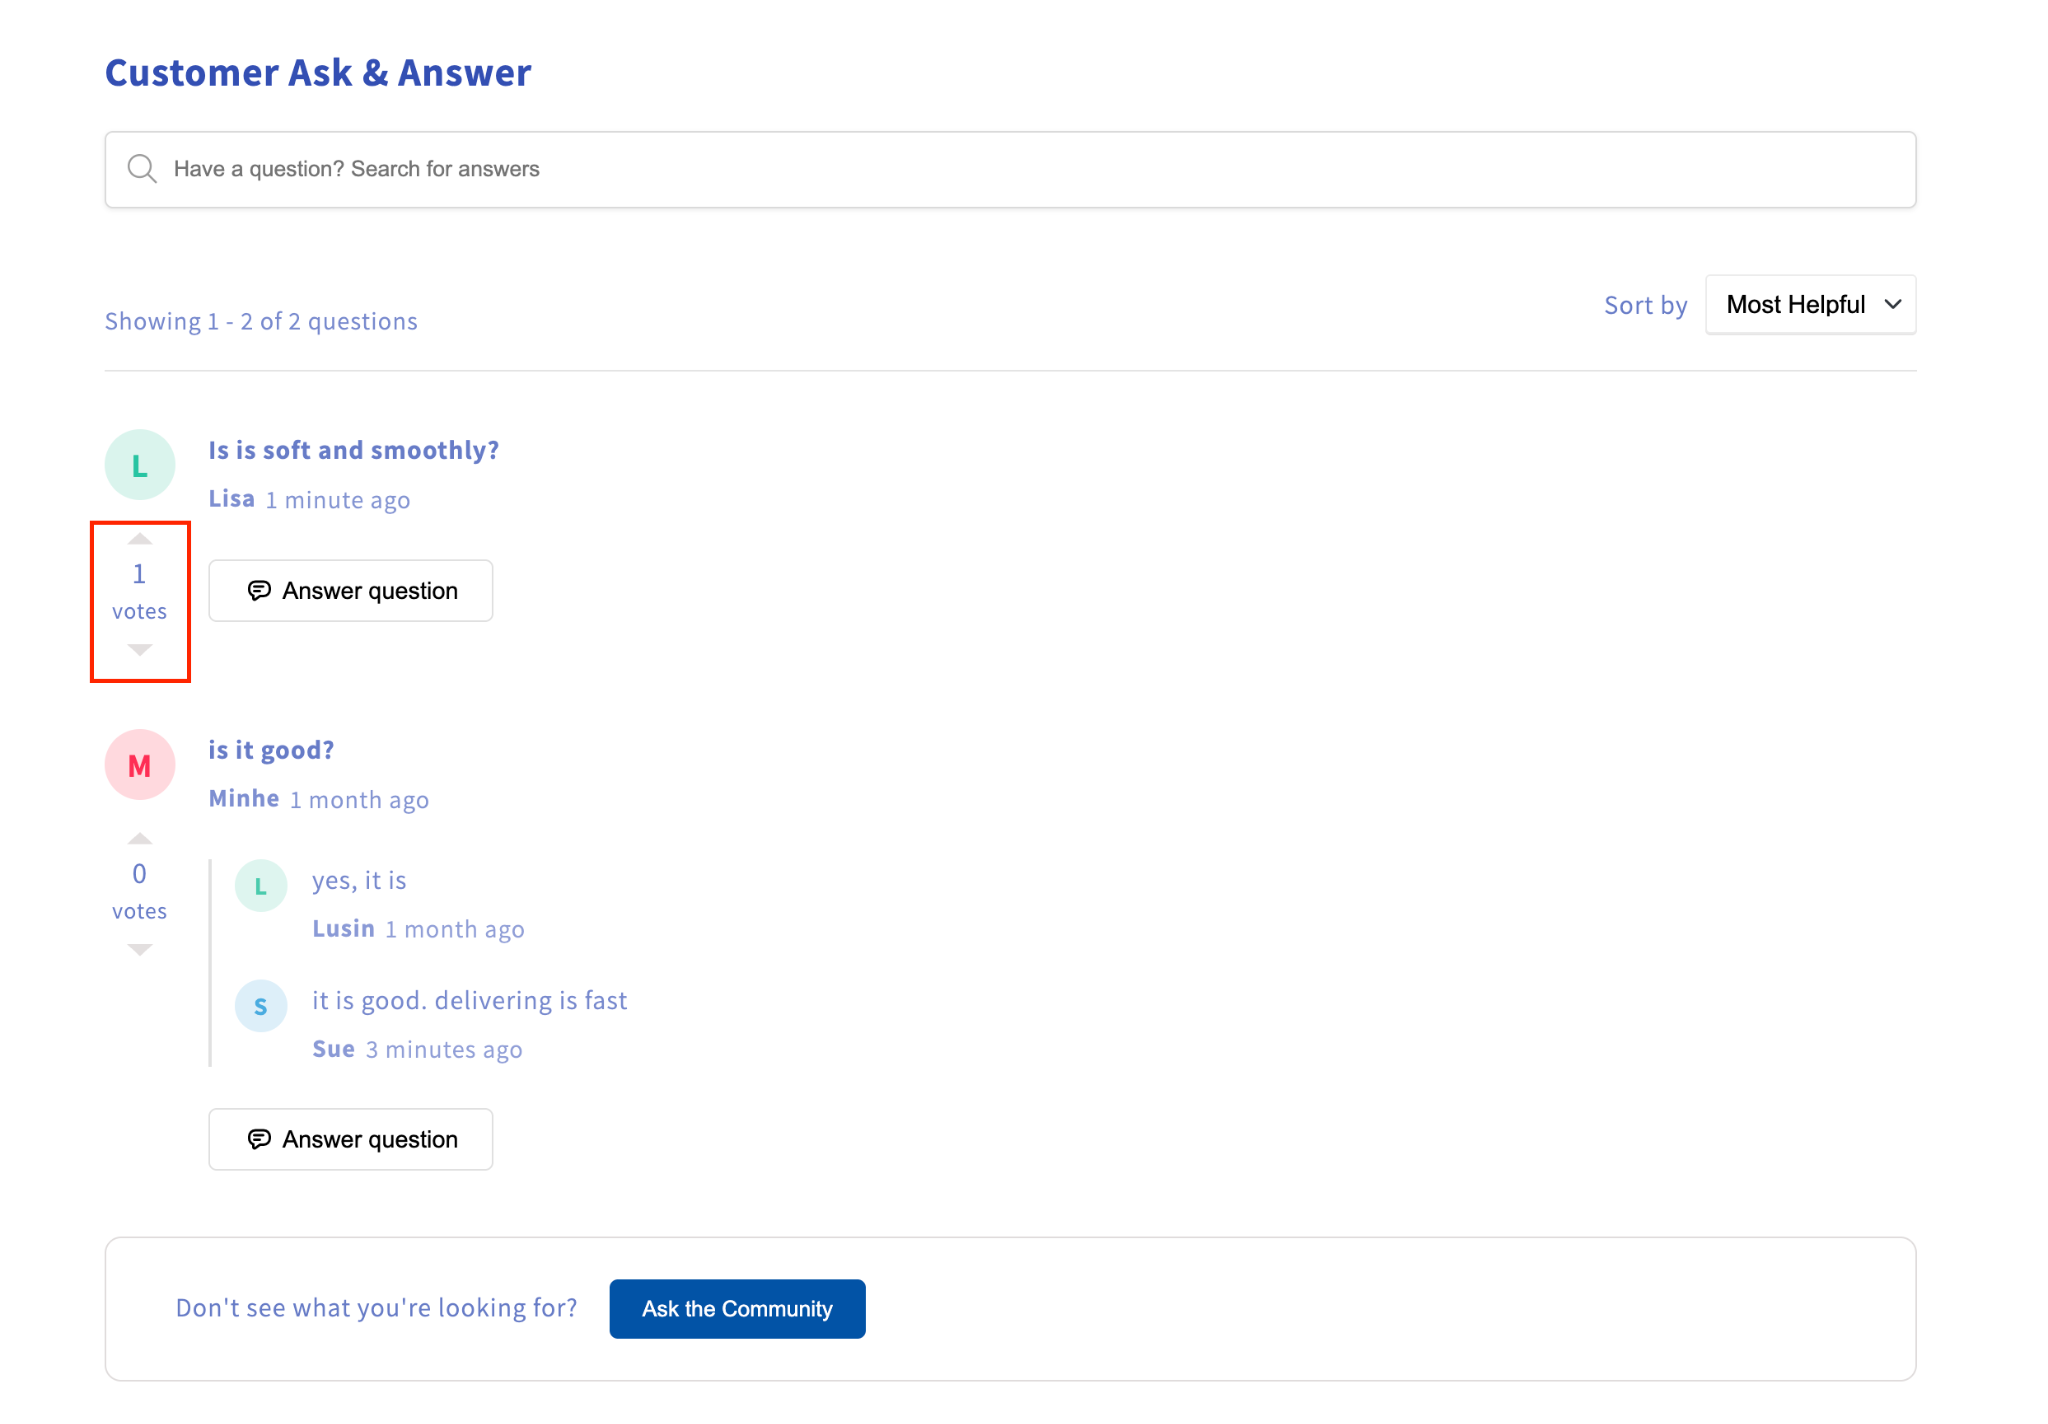Click the author name Minhe
This screenshot has height=1424, width=2048.
pyautogui.click(x=244, y=799)
